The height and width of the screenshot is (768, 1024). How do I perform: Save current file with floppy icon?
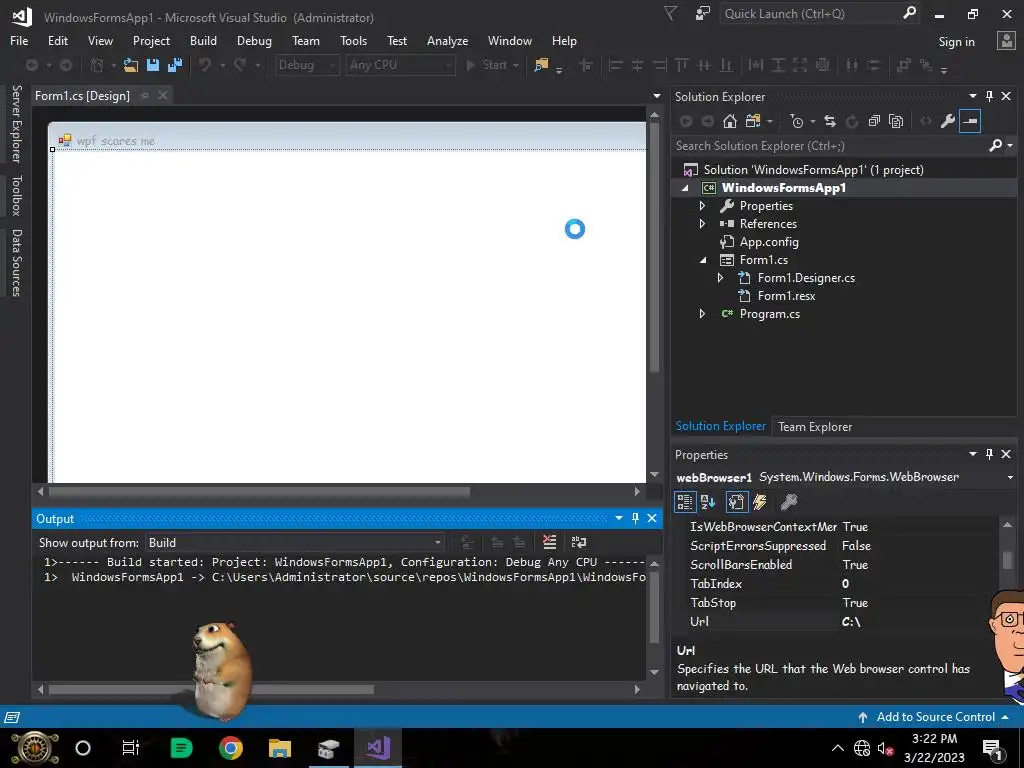153,65
